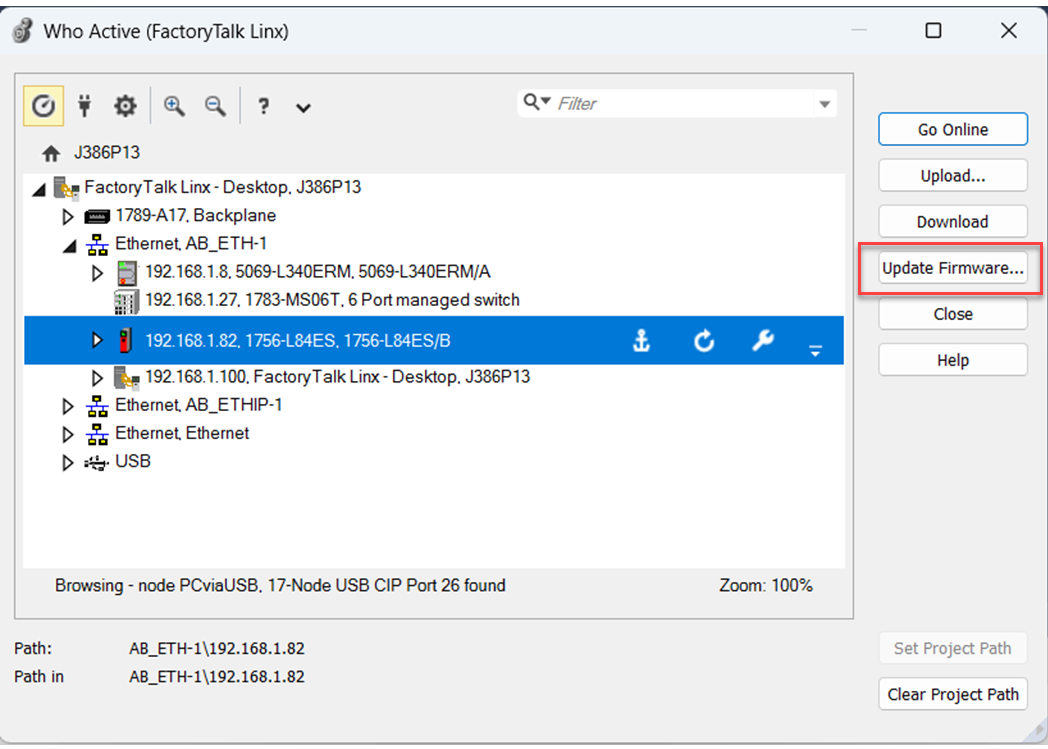The image size is (1048, 749).
Task: Zoom out with the magnifier minus icon
Action: click(x=215, y=106)
